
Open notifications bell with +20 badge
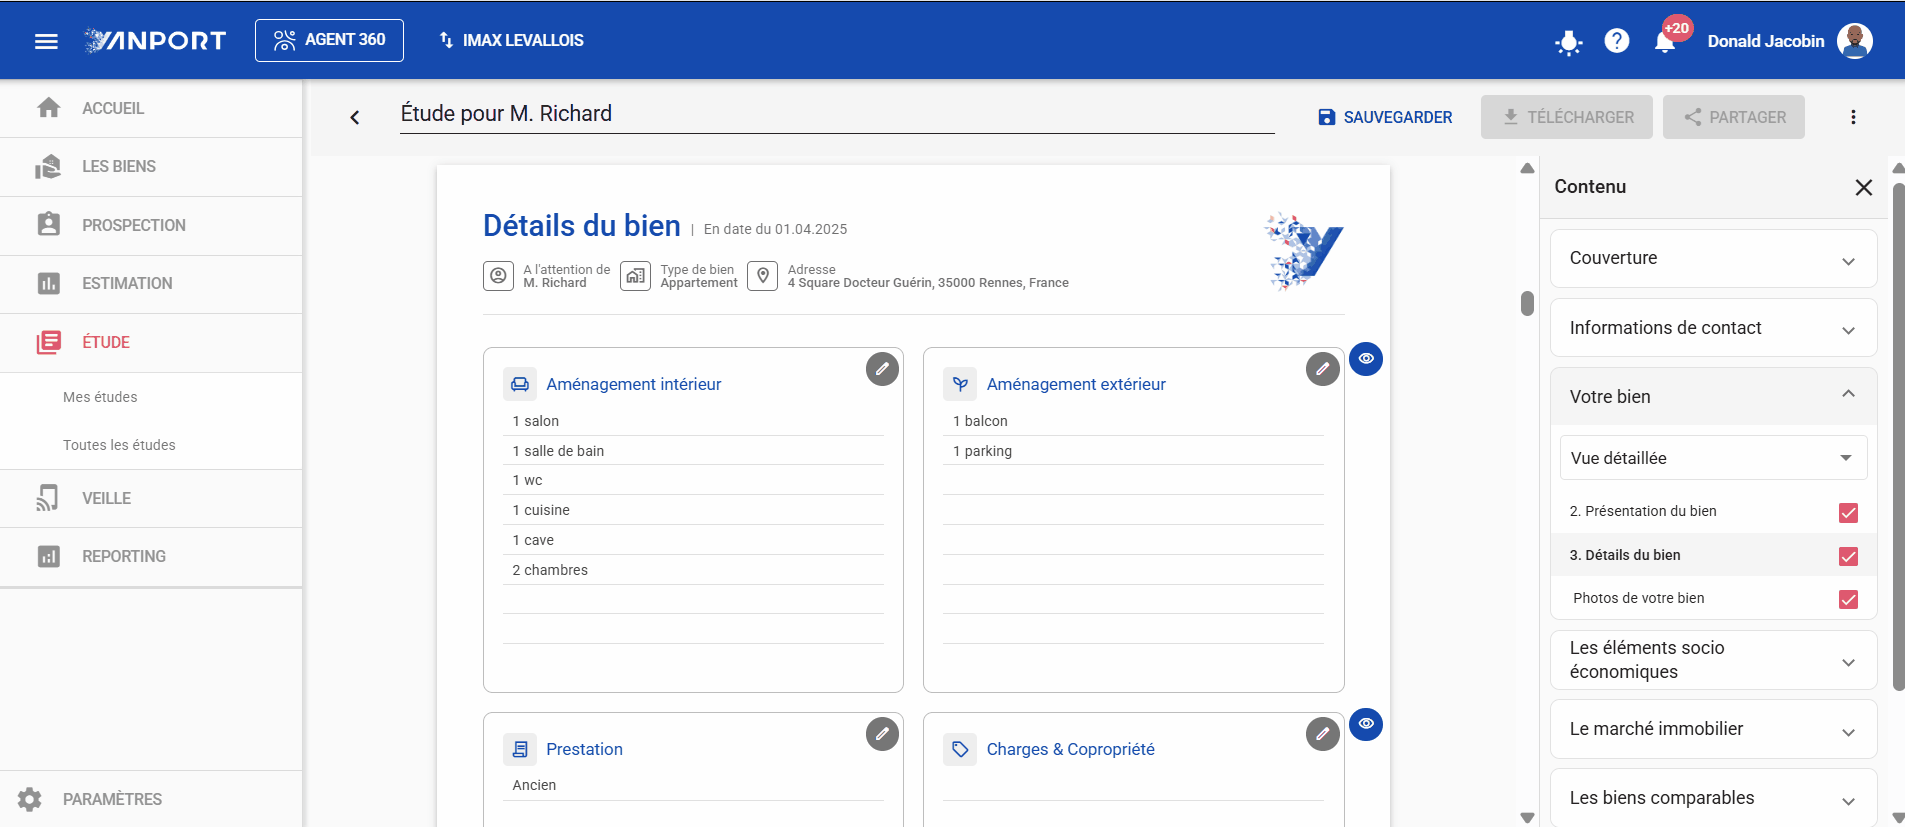pos(1666,41)
